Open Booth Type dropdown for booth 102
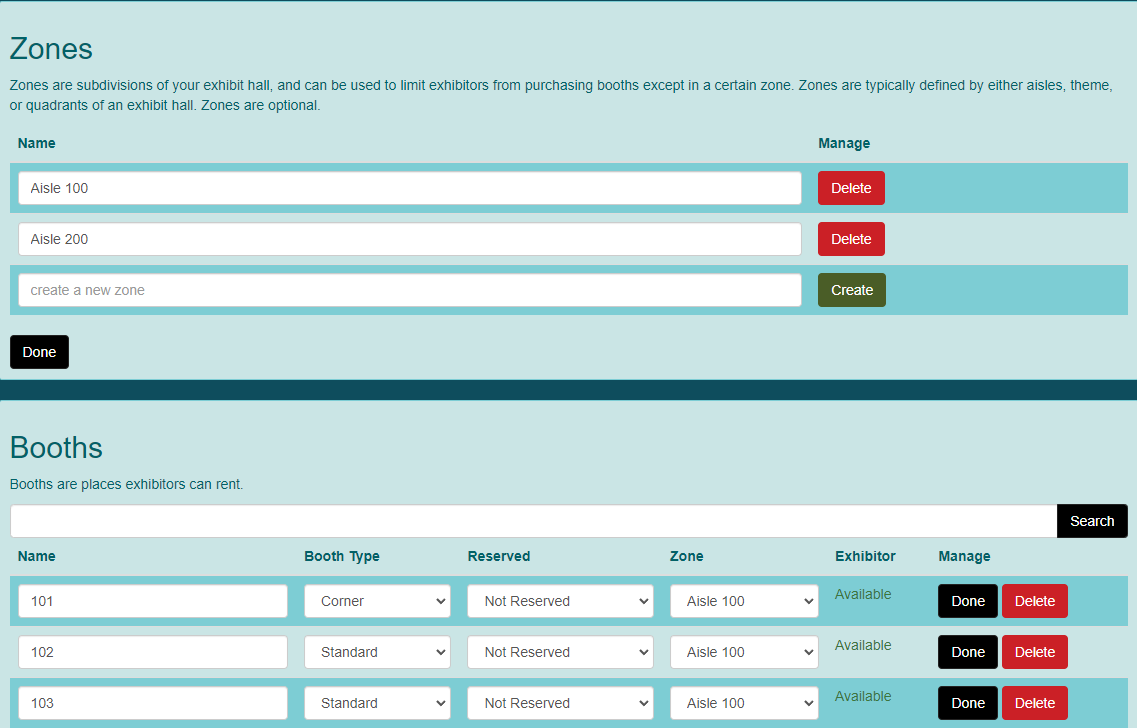Viewport: 1137px width, 728px height. click(x=377, y=652)
